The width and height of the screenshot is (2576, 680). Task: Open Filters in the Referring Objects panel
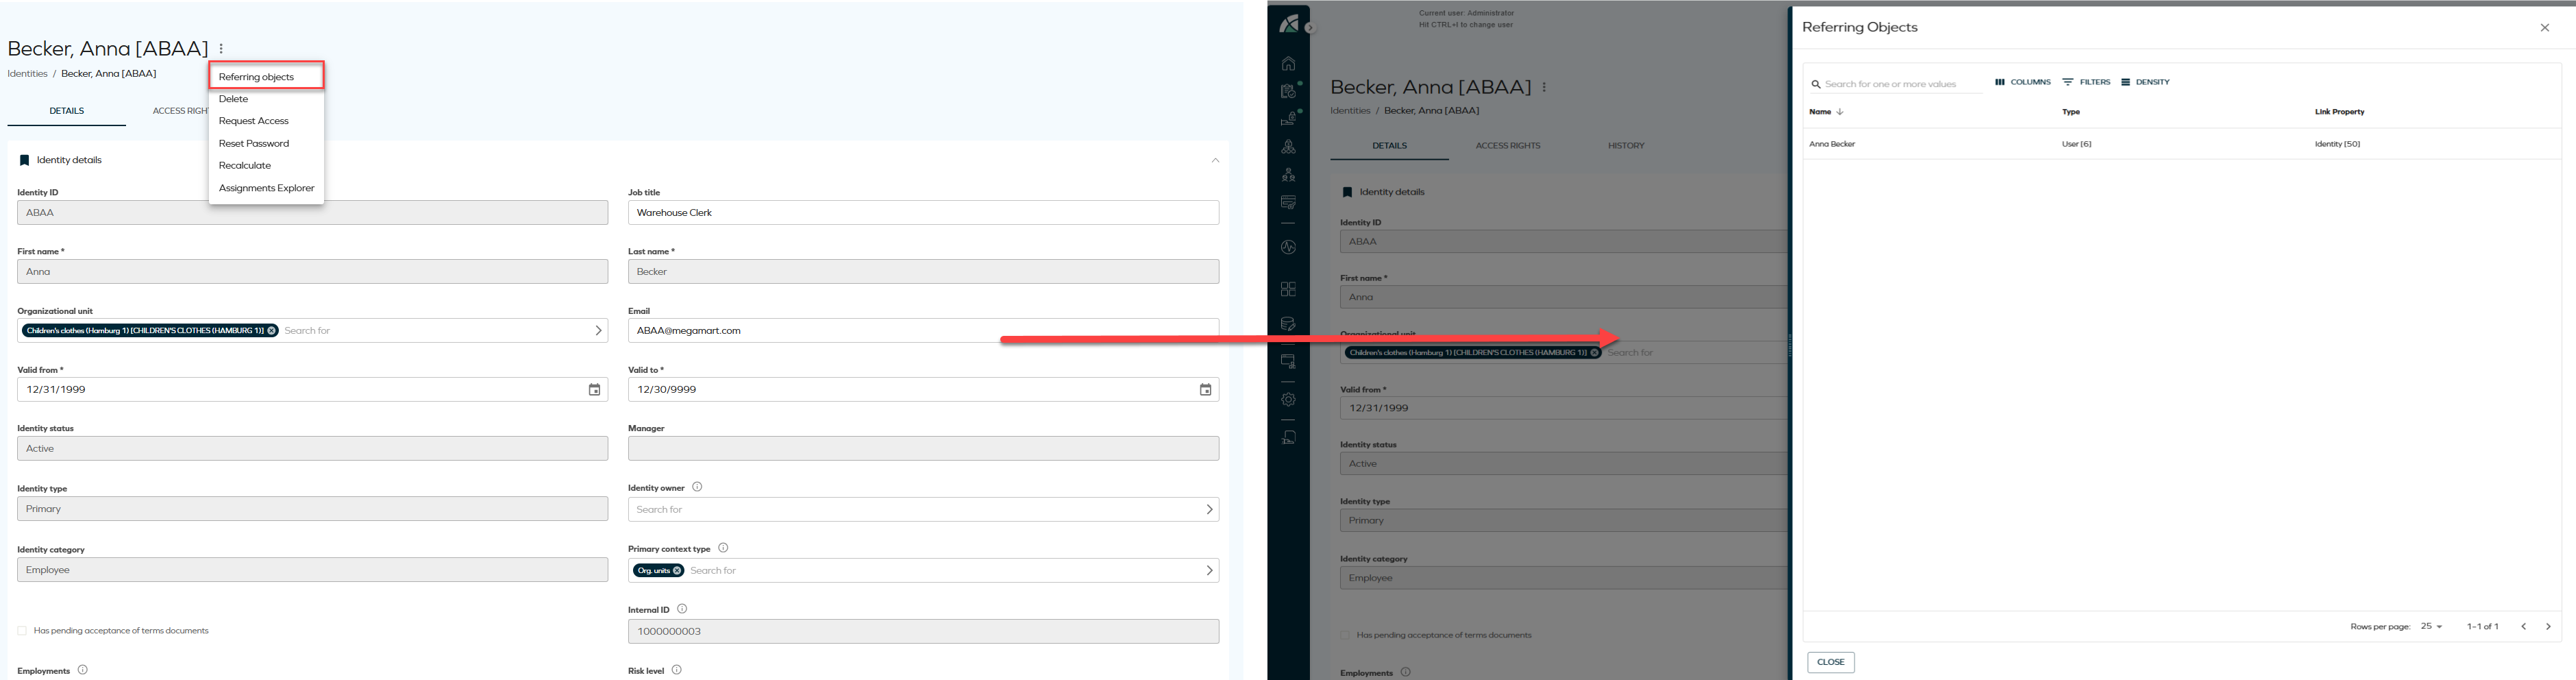pos(2087,82)
